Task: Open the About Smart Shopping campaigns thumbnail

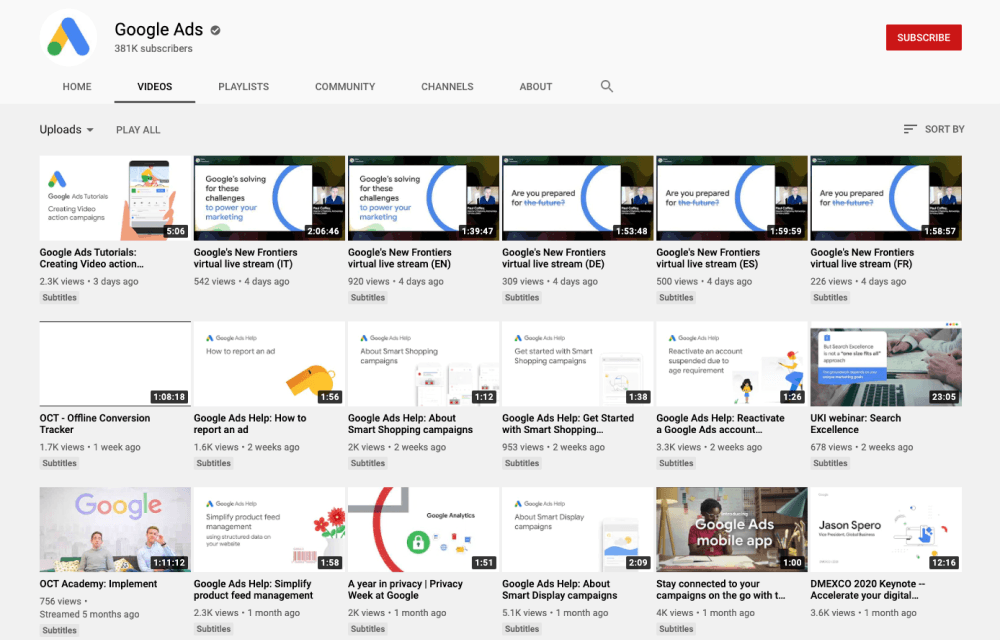Action: click(423, 364)
